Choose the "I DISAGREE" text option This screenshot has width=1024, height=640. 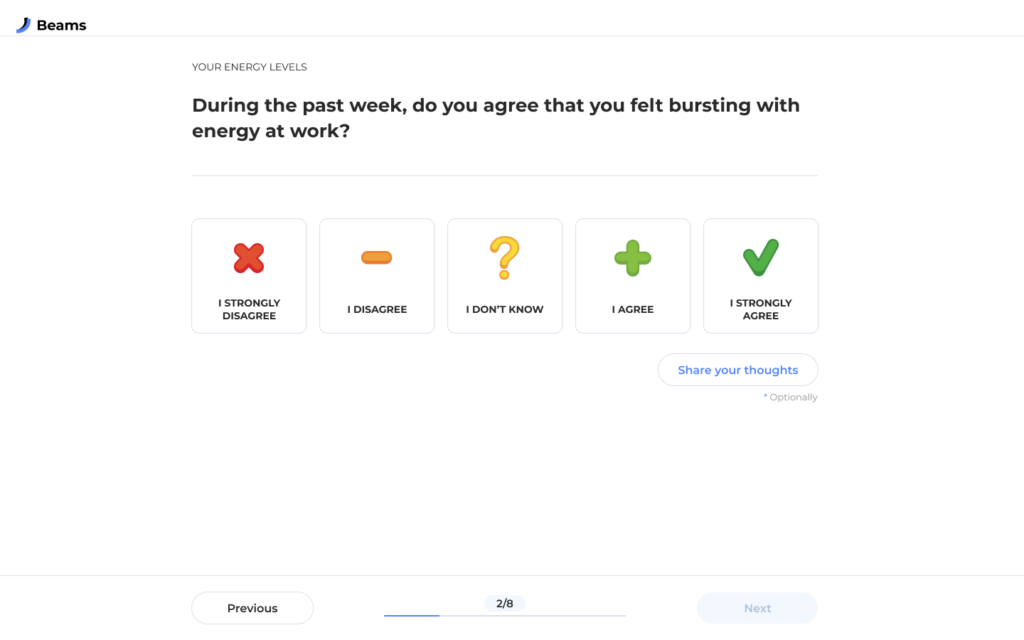[x=377, y=309]
